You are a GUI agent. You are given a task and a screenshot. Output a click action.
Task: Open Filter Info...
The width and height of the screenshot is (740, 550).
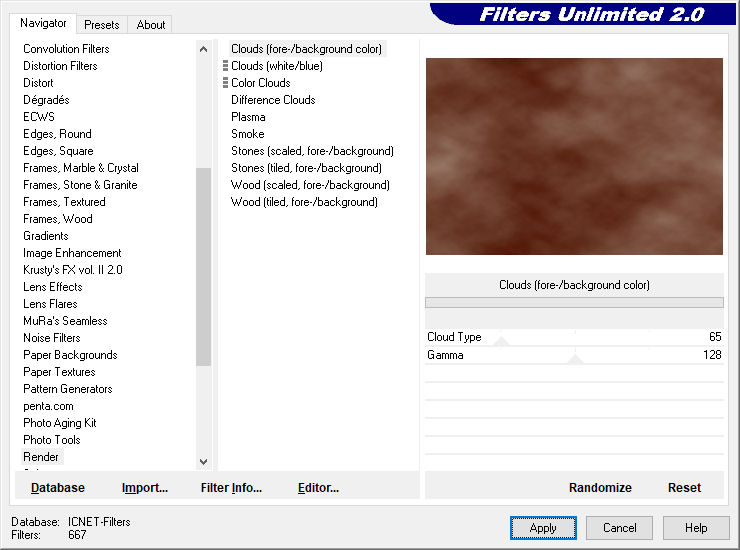tap(231, 488)
